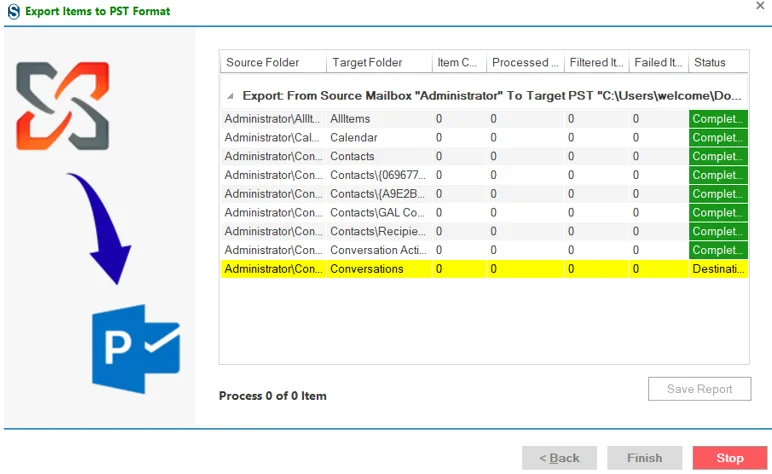Select the AllItems row
Image resolution: width=772 pixels, height=474 pixels.
point(484,119)
